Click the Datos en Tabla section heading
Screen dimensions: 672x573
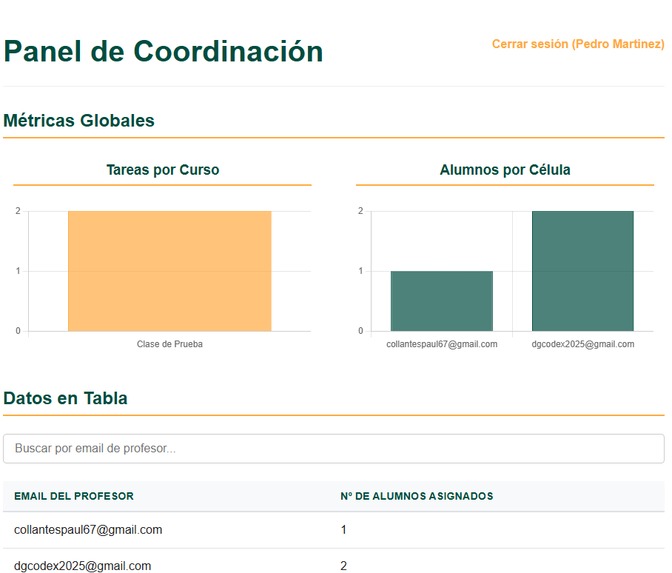click(66, 398)
